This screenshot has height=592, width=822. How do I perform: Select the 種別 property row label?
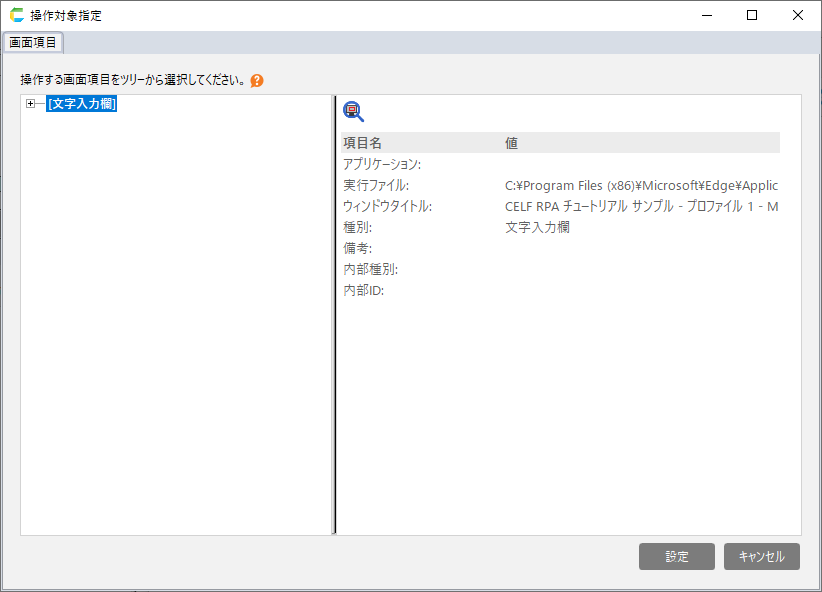358,227
